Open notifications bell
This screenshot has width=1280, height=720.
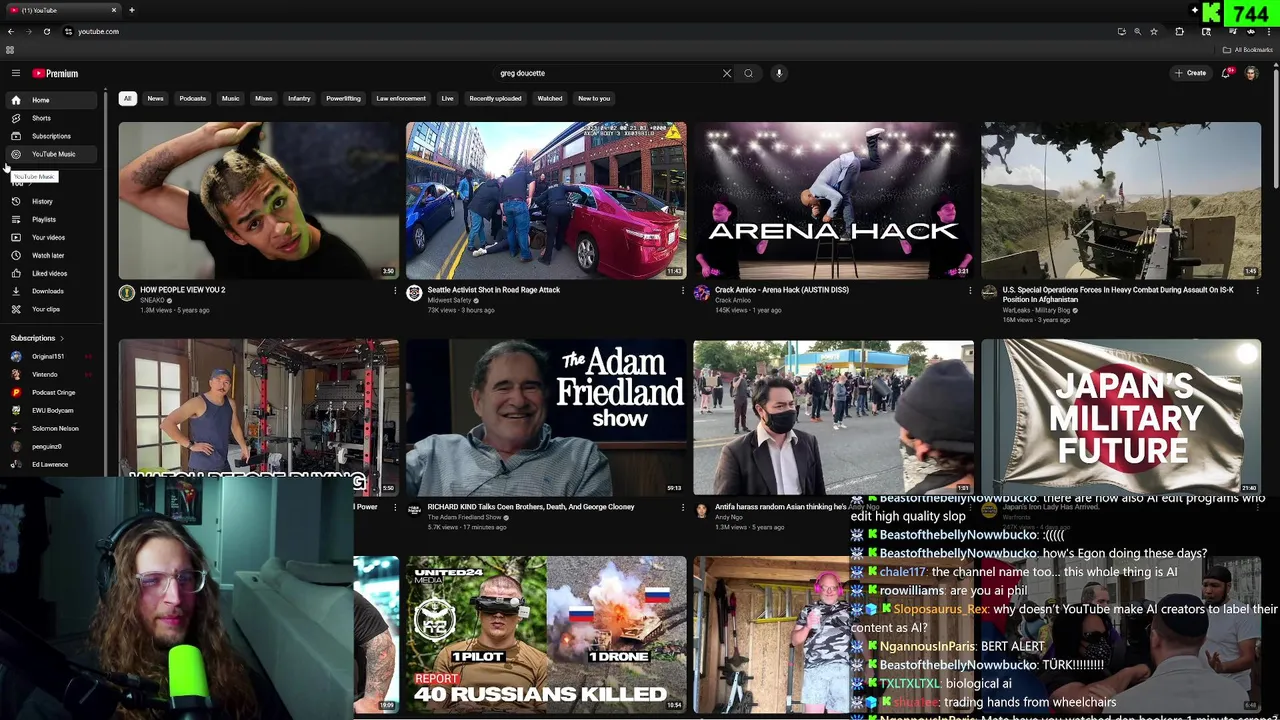coord(1226,73)
